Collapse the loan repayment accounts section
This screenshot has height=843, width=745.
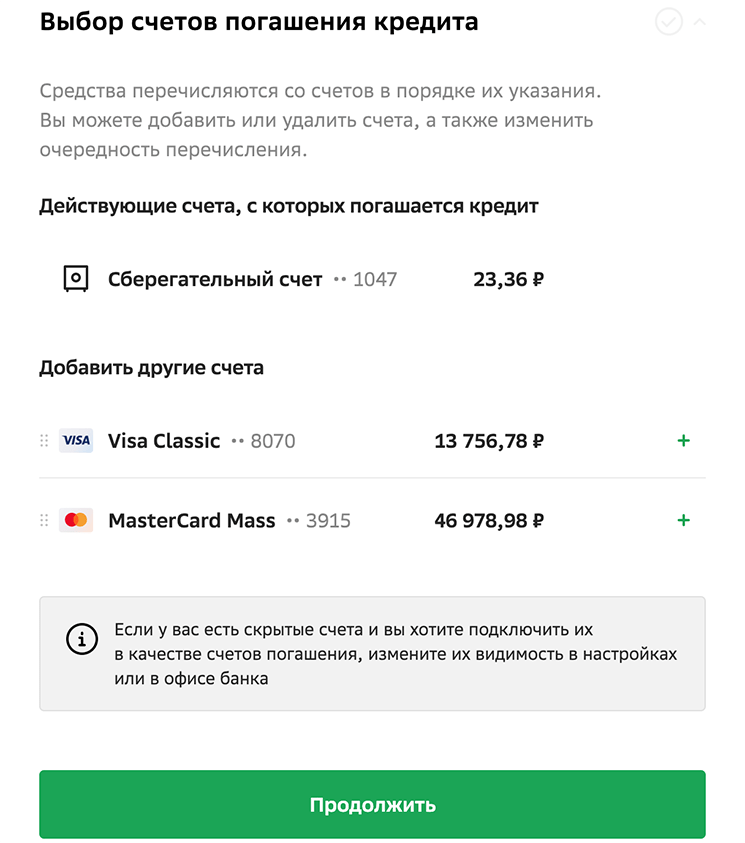click(699, 22)
